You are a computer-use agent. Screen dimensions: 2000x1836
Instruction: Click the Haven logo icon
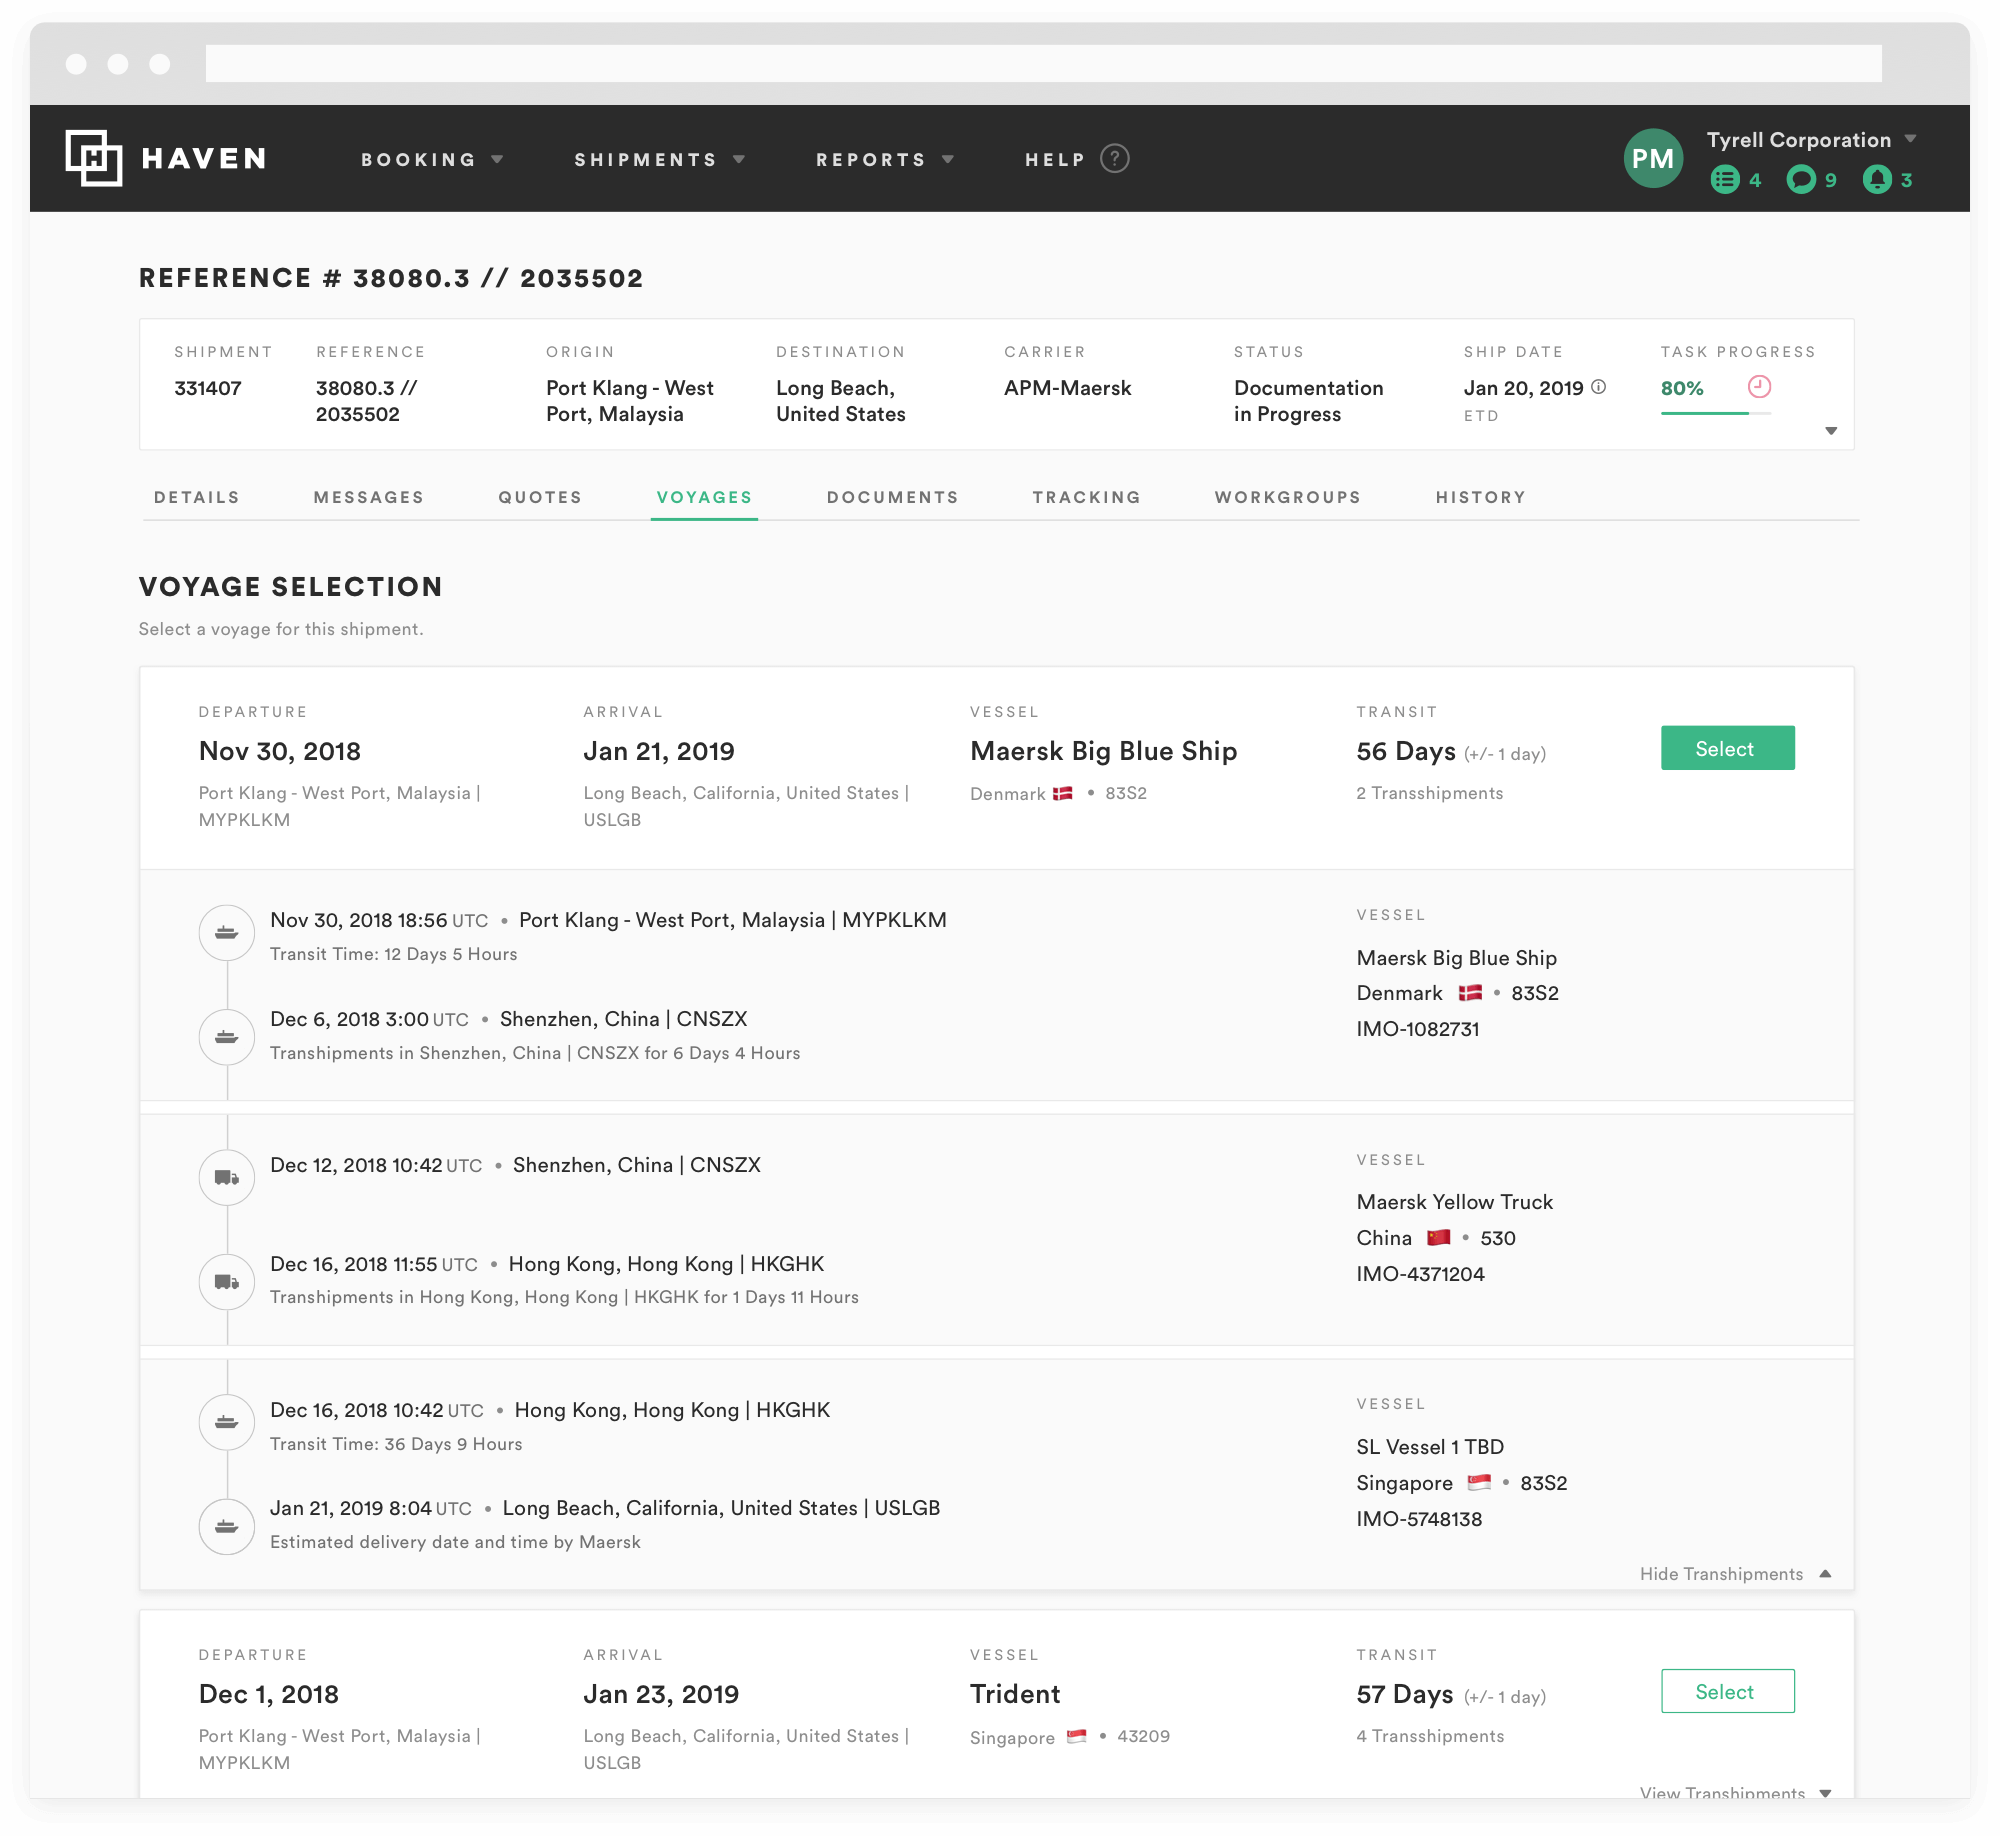coord(94,158)
